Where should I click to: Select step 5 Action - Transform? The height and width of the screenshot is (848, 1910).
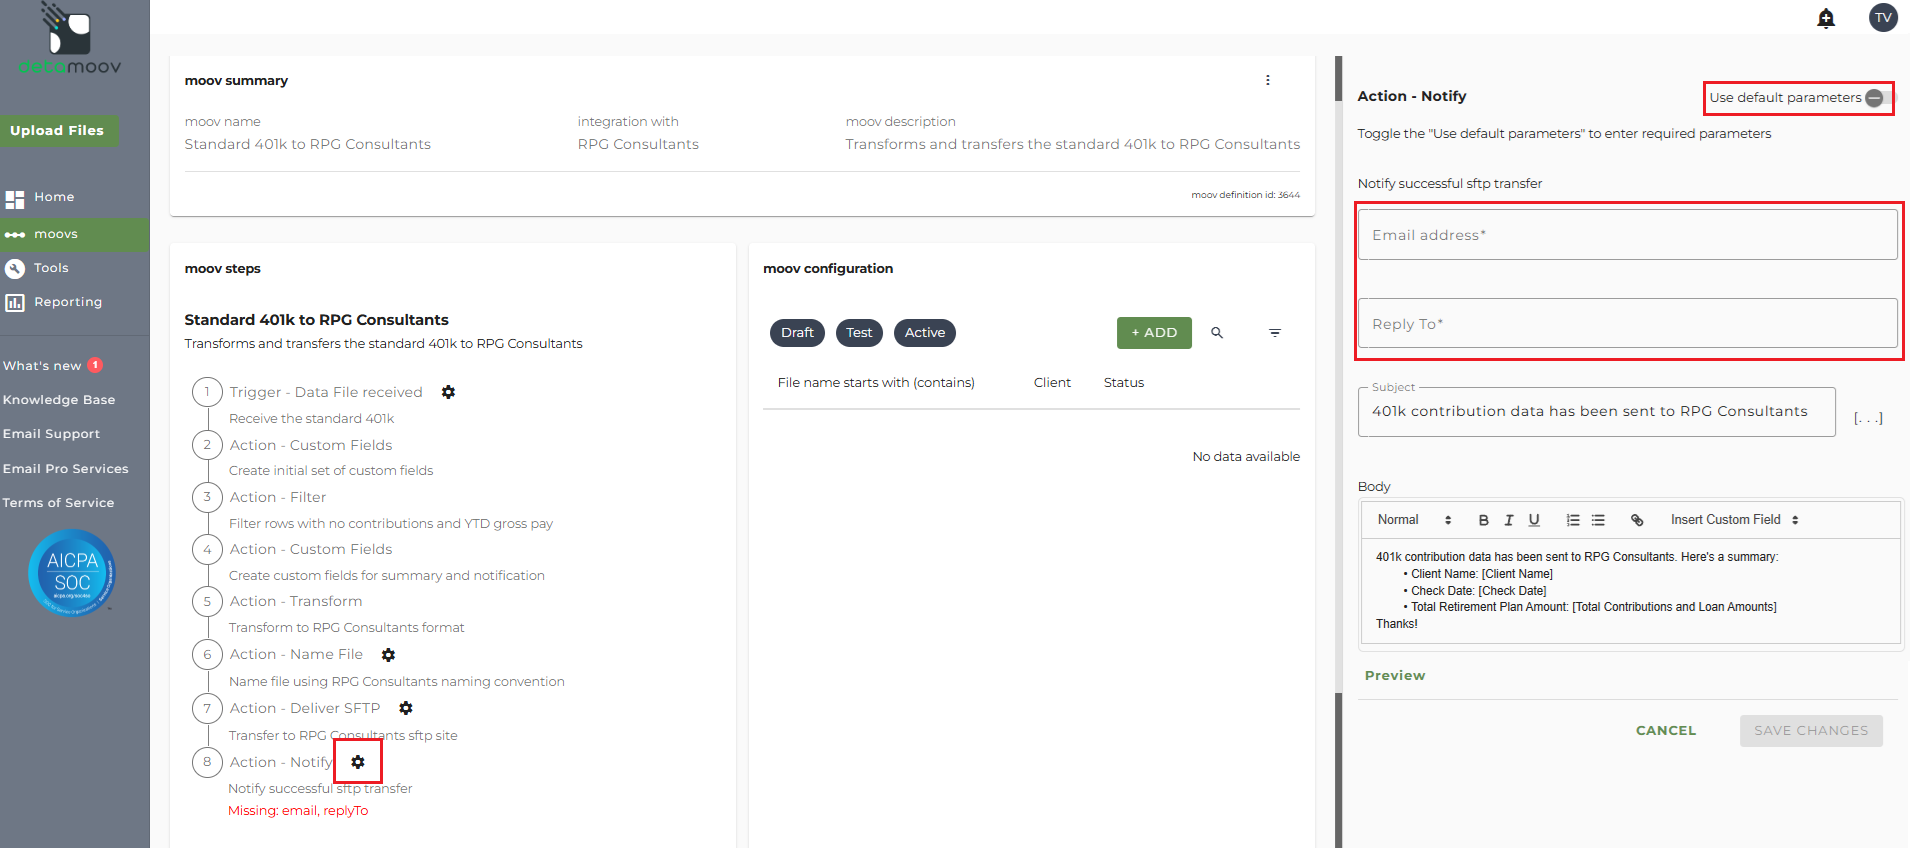pos(296,601)
